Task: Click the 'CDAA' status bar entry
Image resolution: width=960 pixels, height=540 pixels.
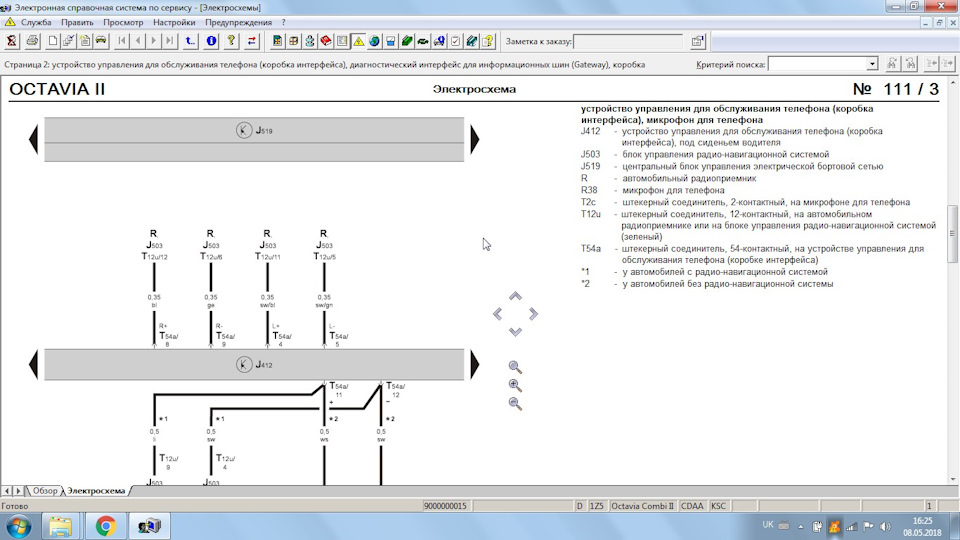Action: click(692, 506)
